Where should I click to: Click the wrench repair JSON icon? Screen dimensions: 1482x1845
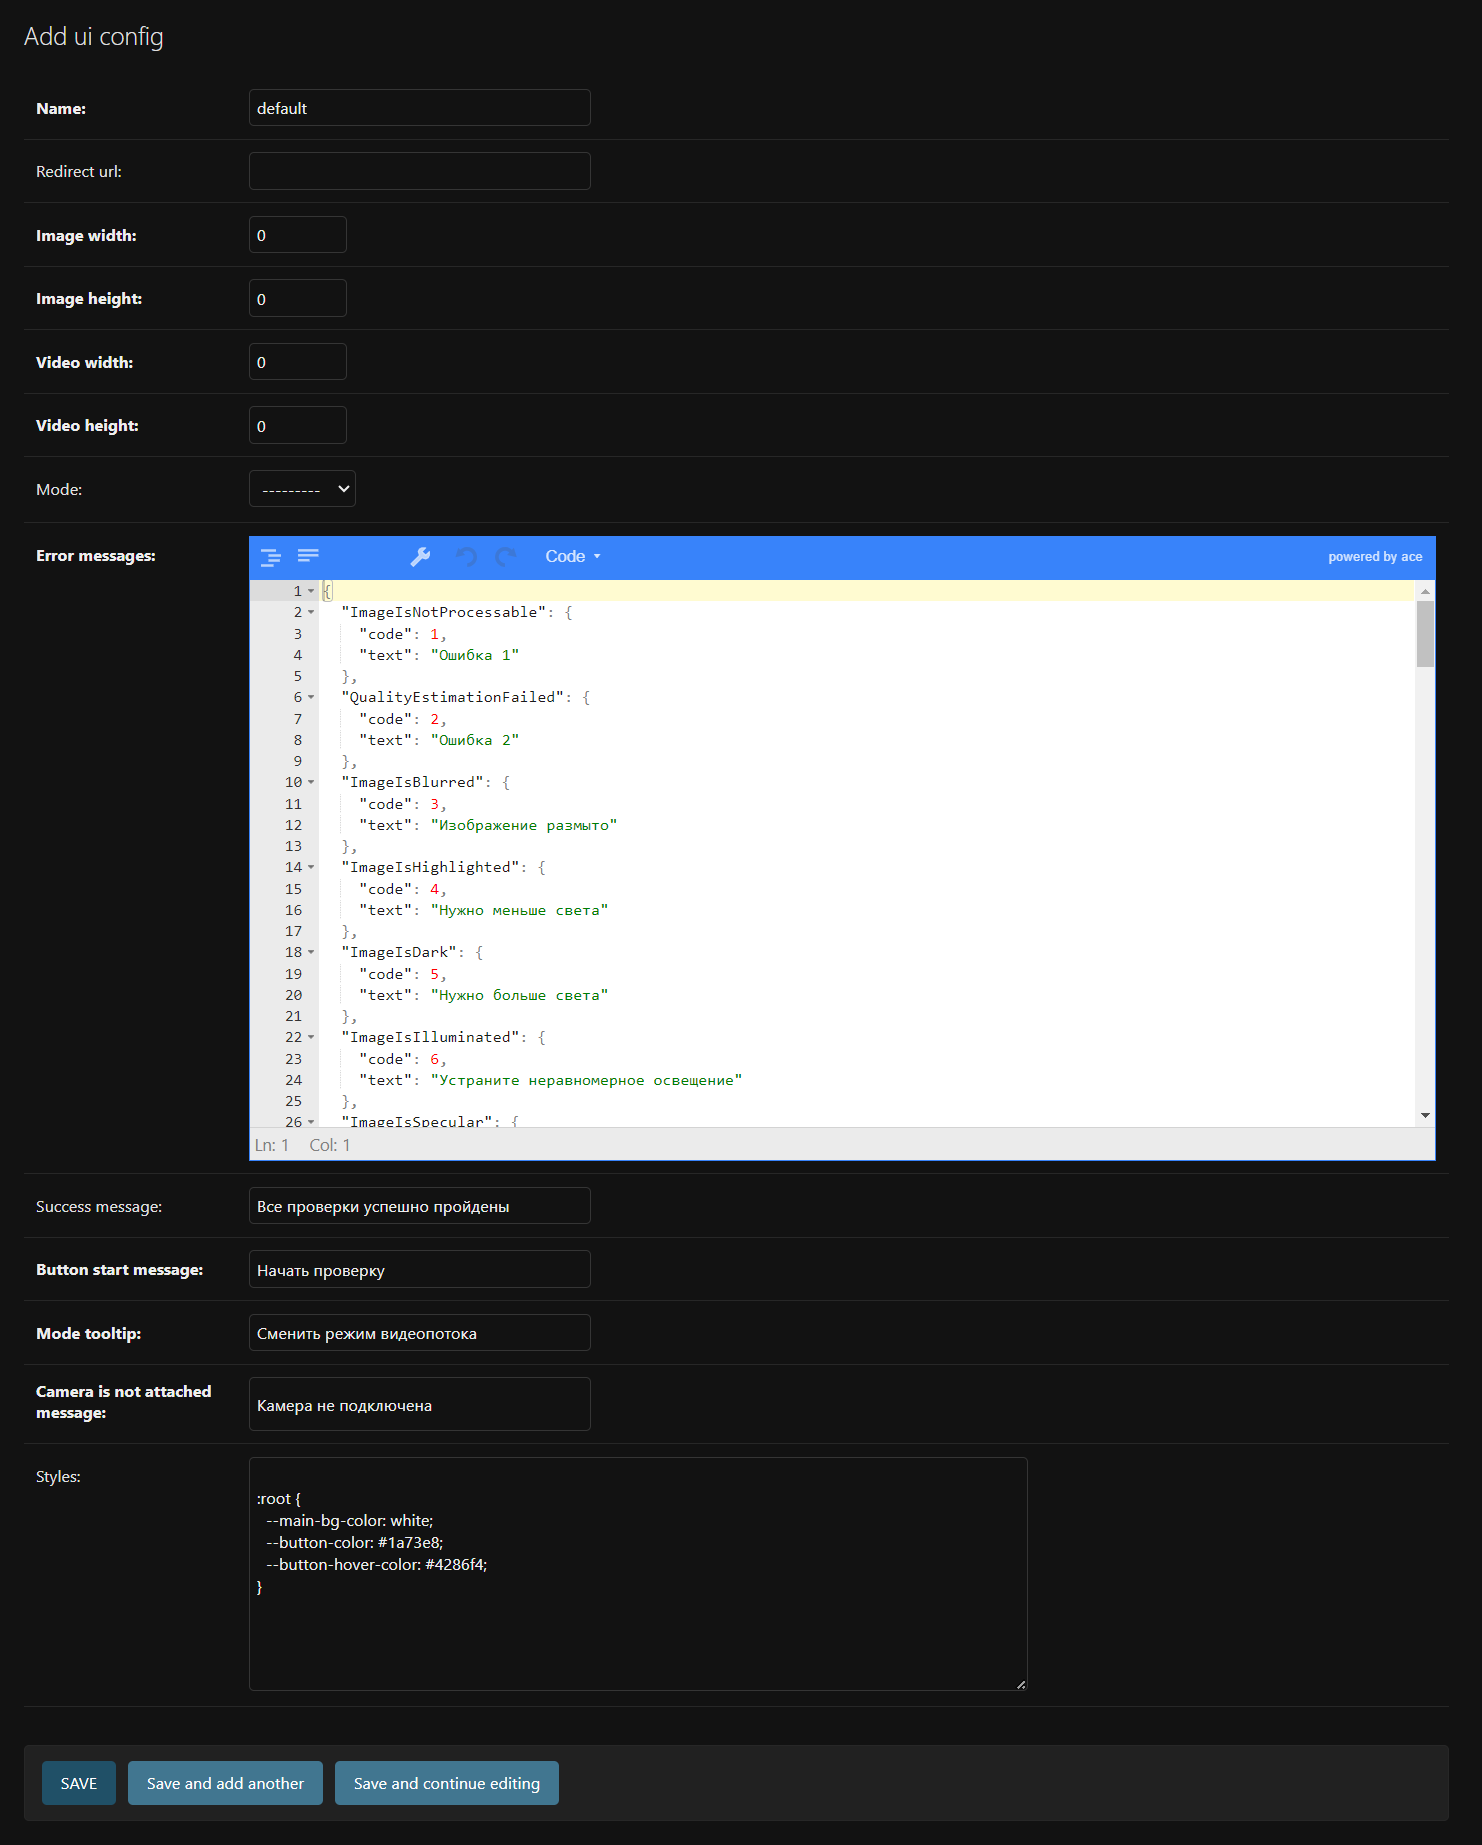point(420,557)
